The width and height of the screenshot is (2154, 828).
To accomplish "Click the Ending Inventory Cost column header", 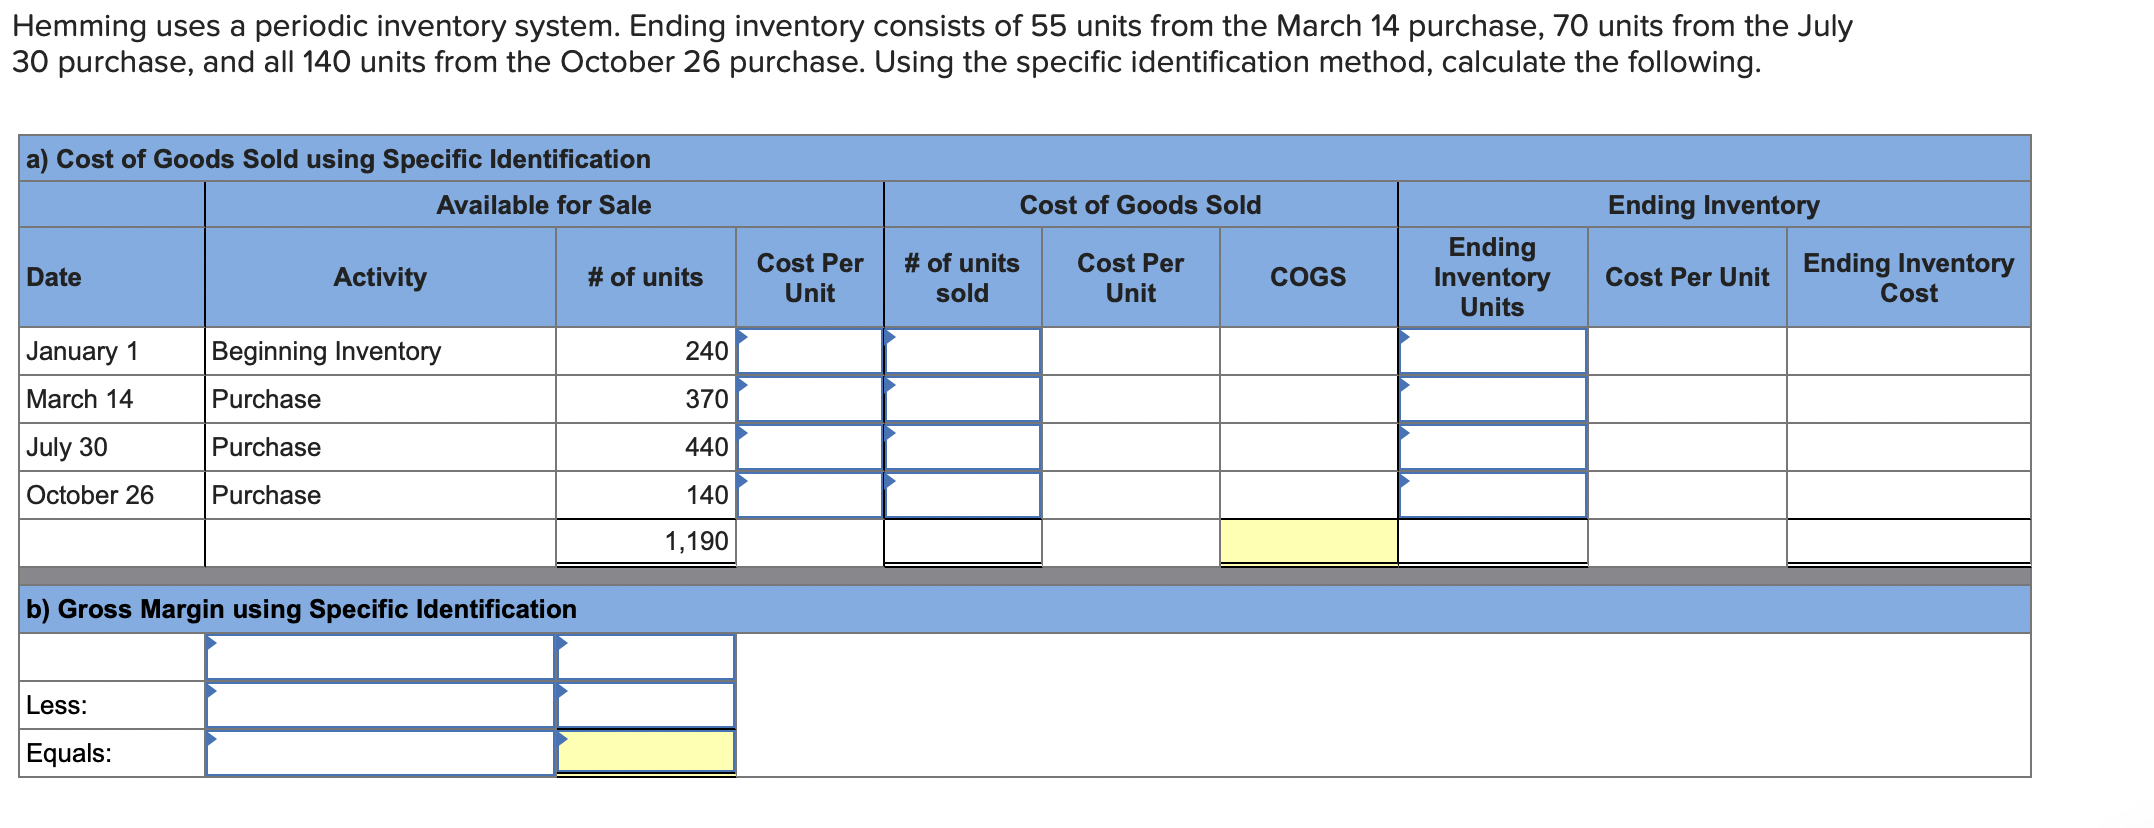I will [x=1909, y=277].
